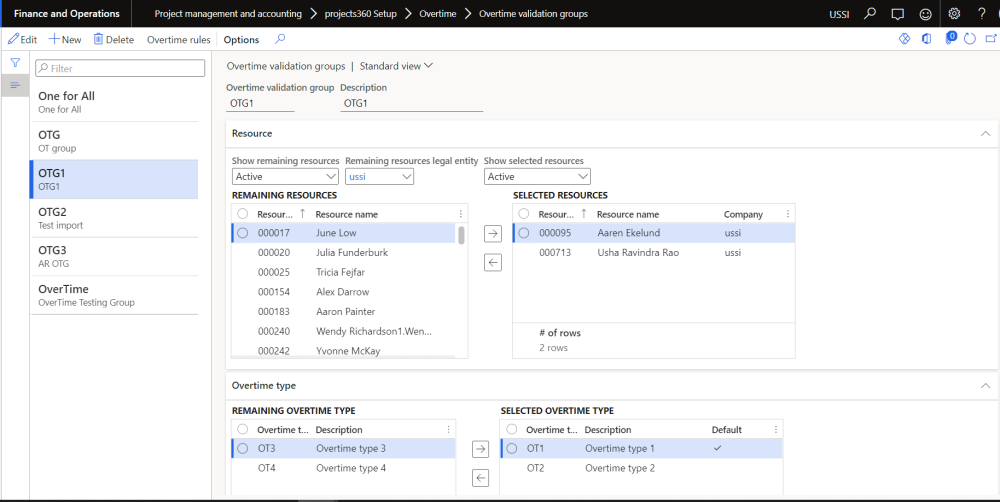Viewport: 1000px width, 502px height.
Task: Click the Delete button
Action: pyautogui.click(x=113, y=40)
